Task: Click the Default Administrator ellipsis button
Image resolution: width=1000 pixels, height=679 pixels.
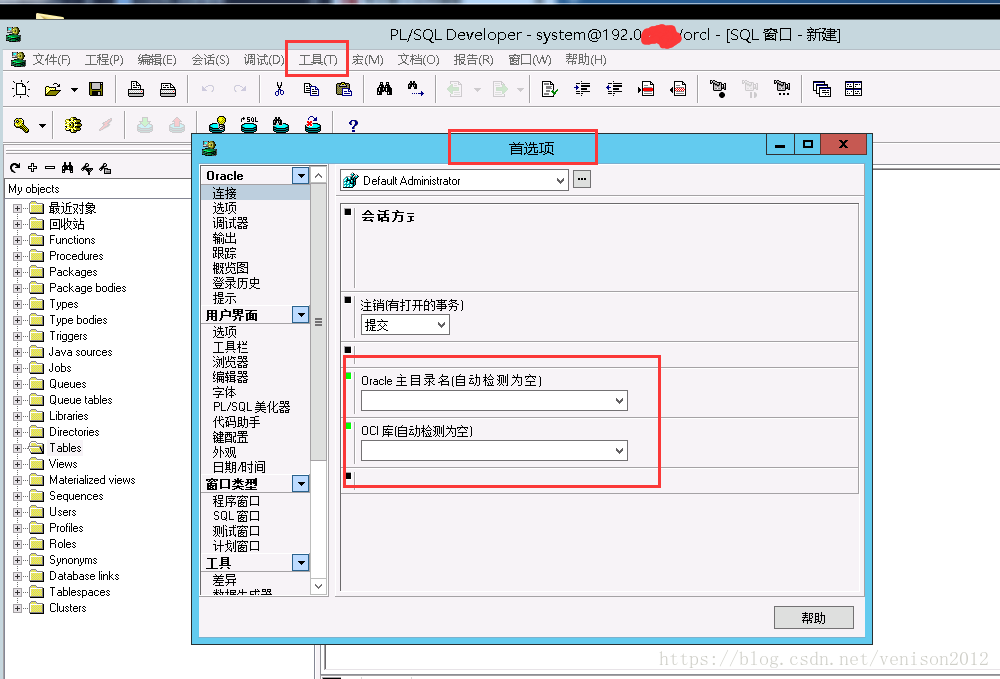Action: (x=582, y=179)
